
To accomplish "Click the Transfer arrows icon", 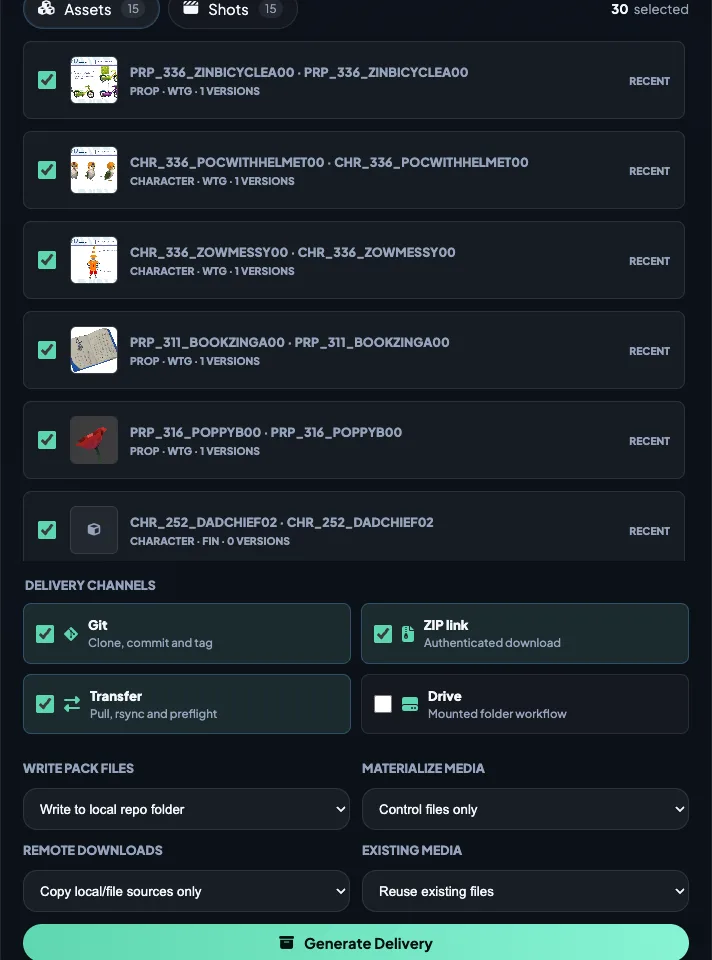I will click(x=72, y=705).
